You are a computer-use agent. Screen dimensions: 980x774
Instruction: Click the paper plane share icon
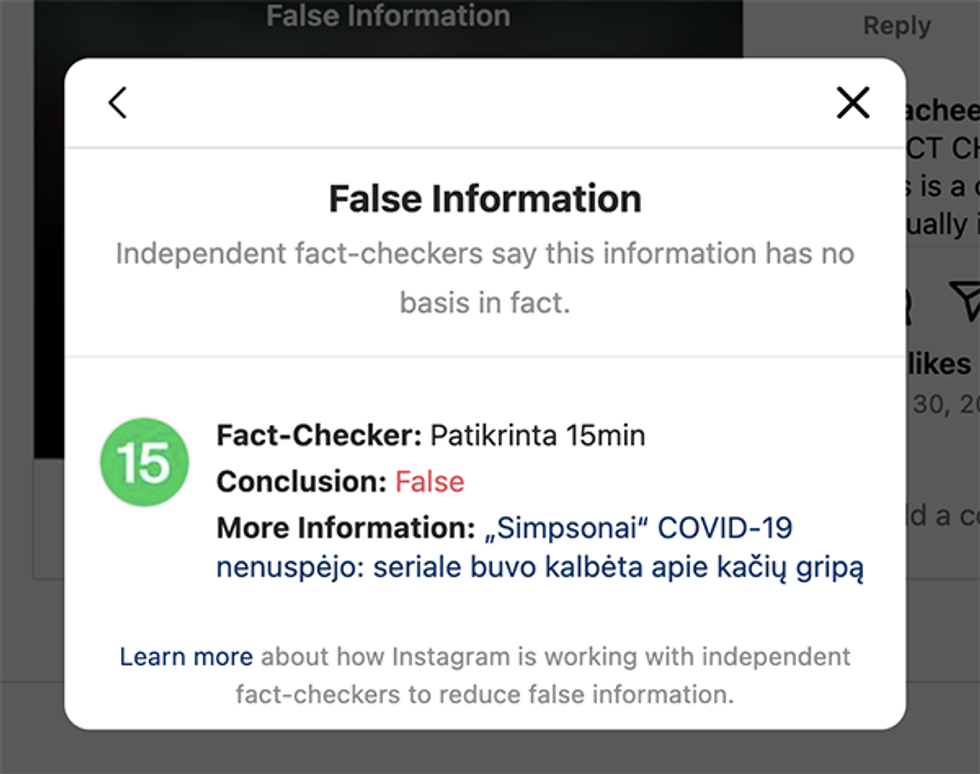(x=964, y=299)
